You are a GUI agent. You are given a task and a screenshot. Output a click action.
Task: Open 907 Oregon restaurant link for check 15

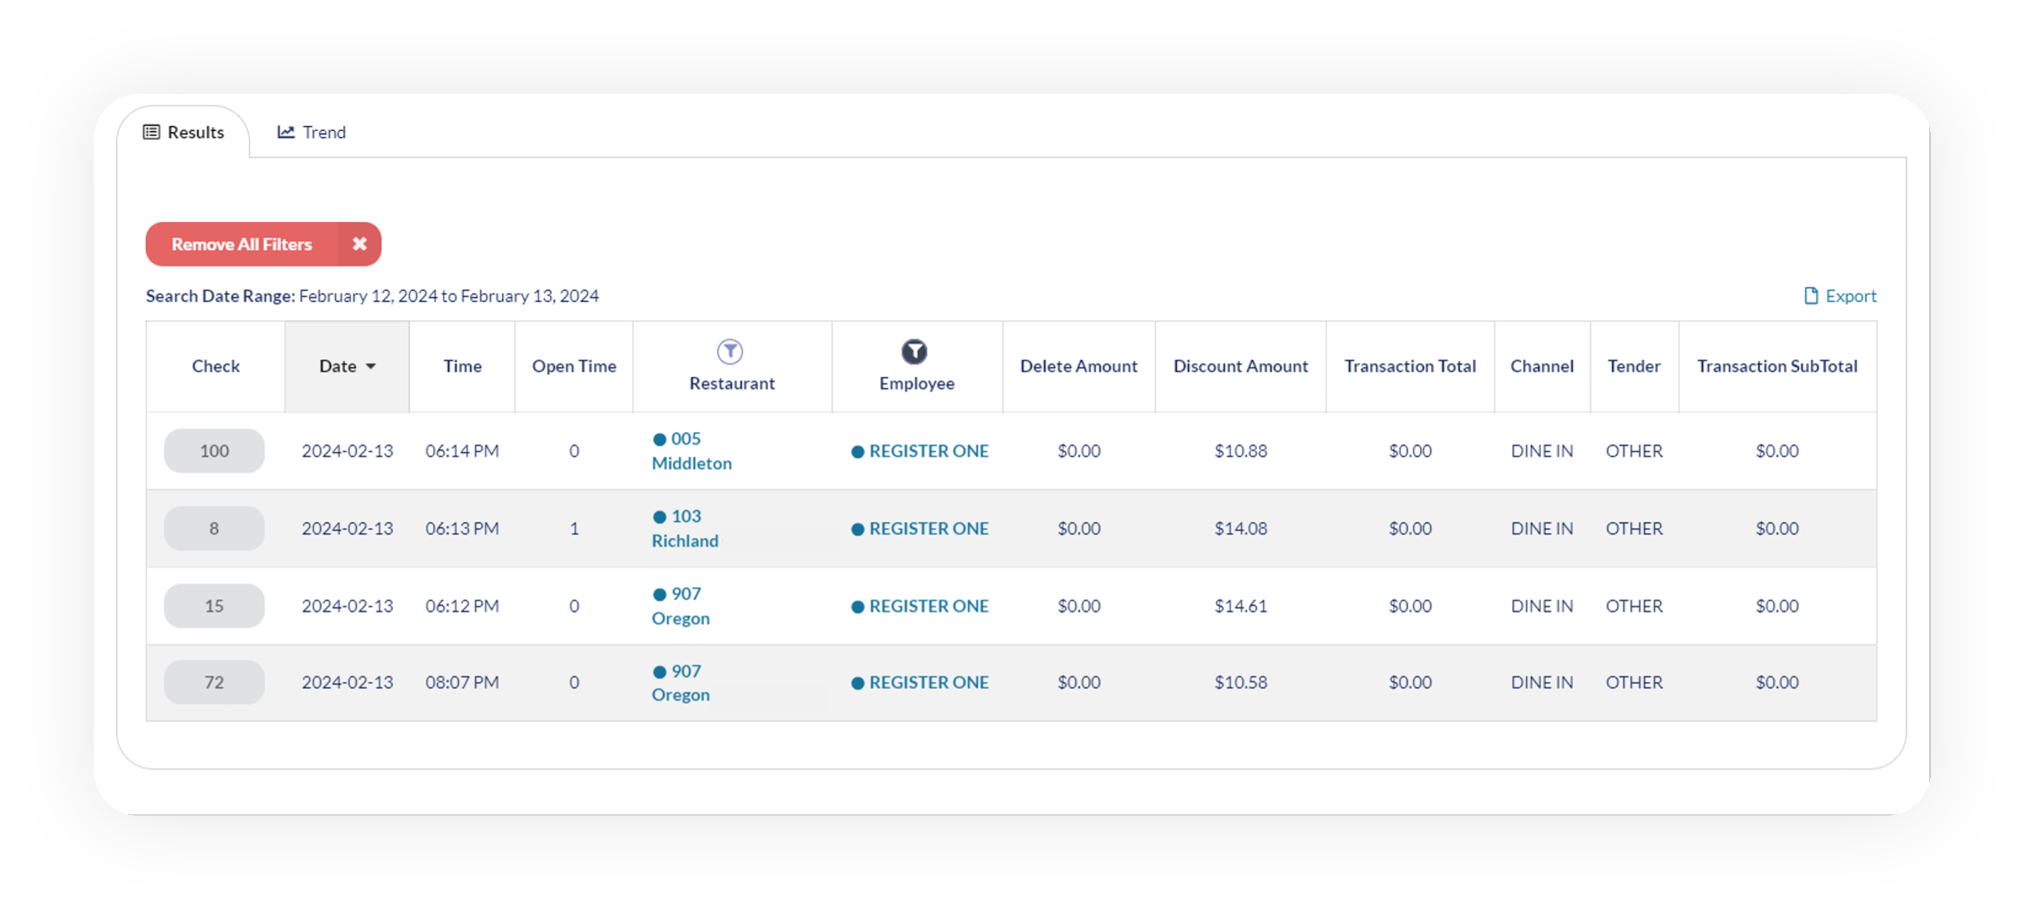point(681,606)
